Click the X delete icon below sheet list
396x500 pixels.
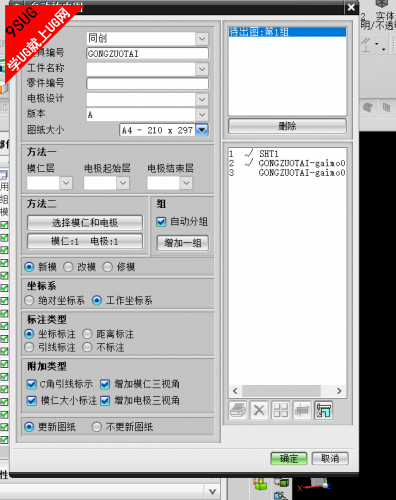pyautogui.click(x=259, y=410)
